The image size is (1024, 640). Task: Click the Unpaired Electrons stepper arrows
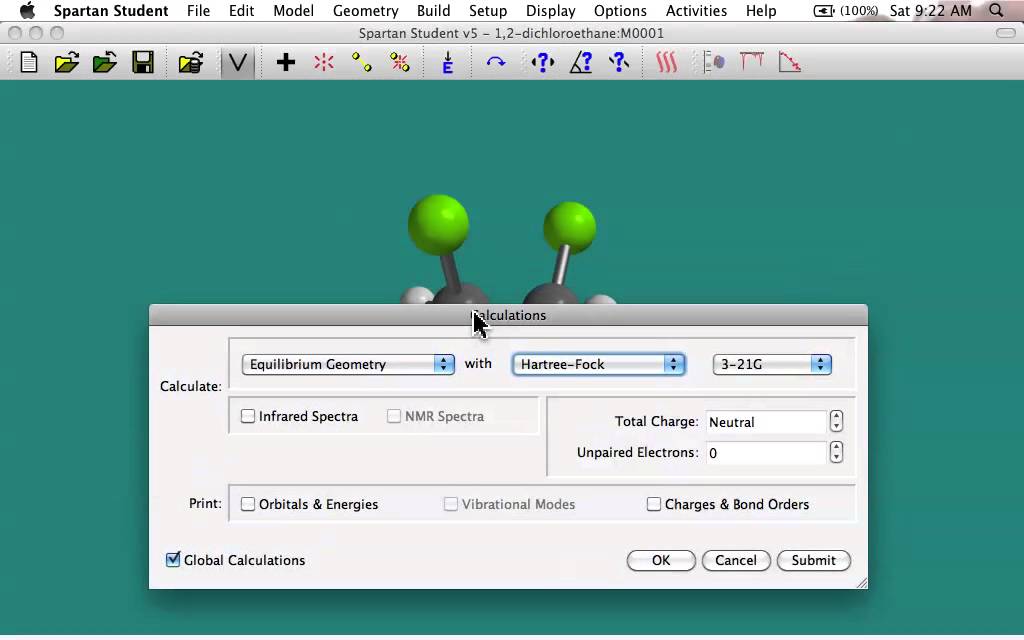coord(836,452)
